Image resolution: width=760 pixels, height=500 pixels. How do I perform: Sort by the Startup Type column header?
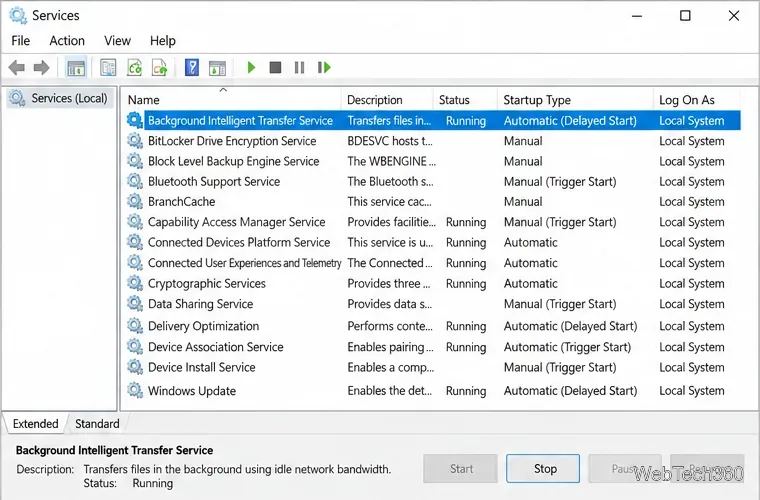(575, 100)
